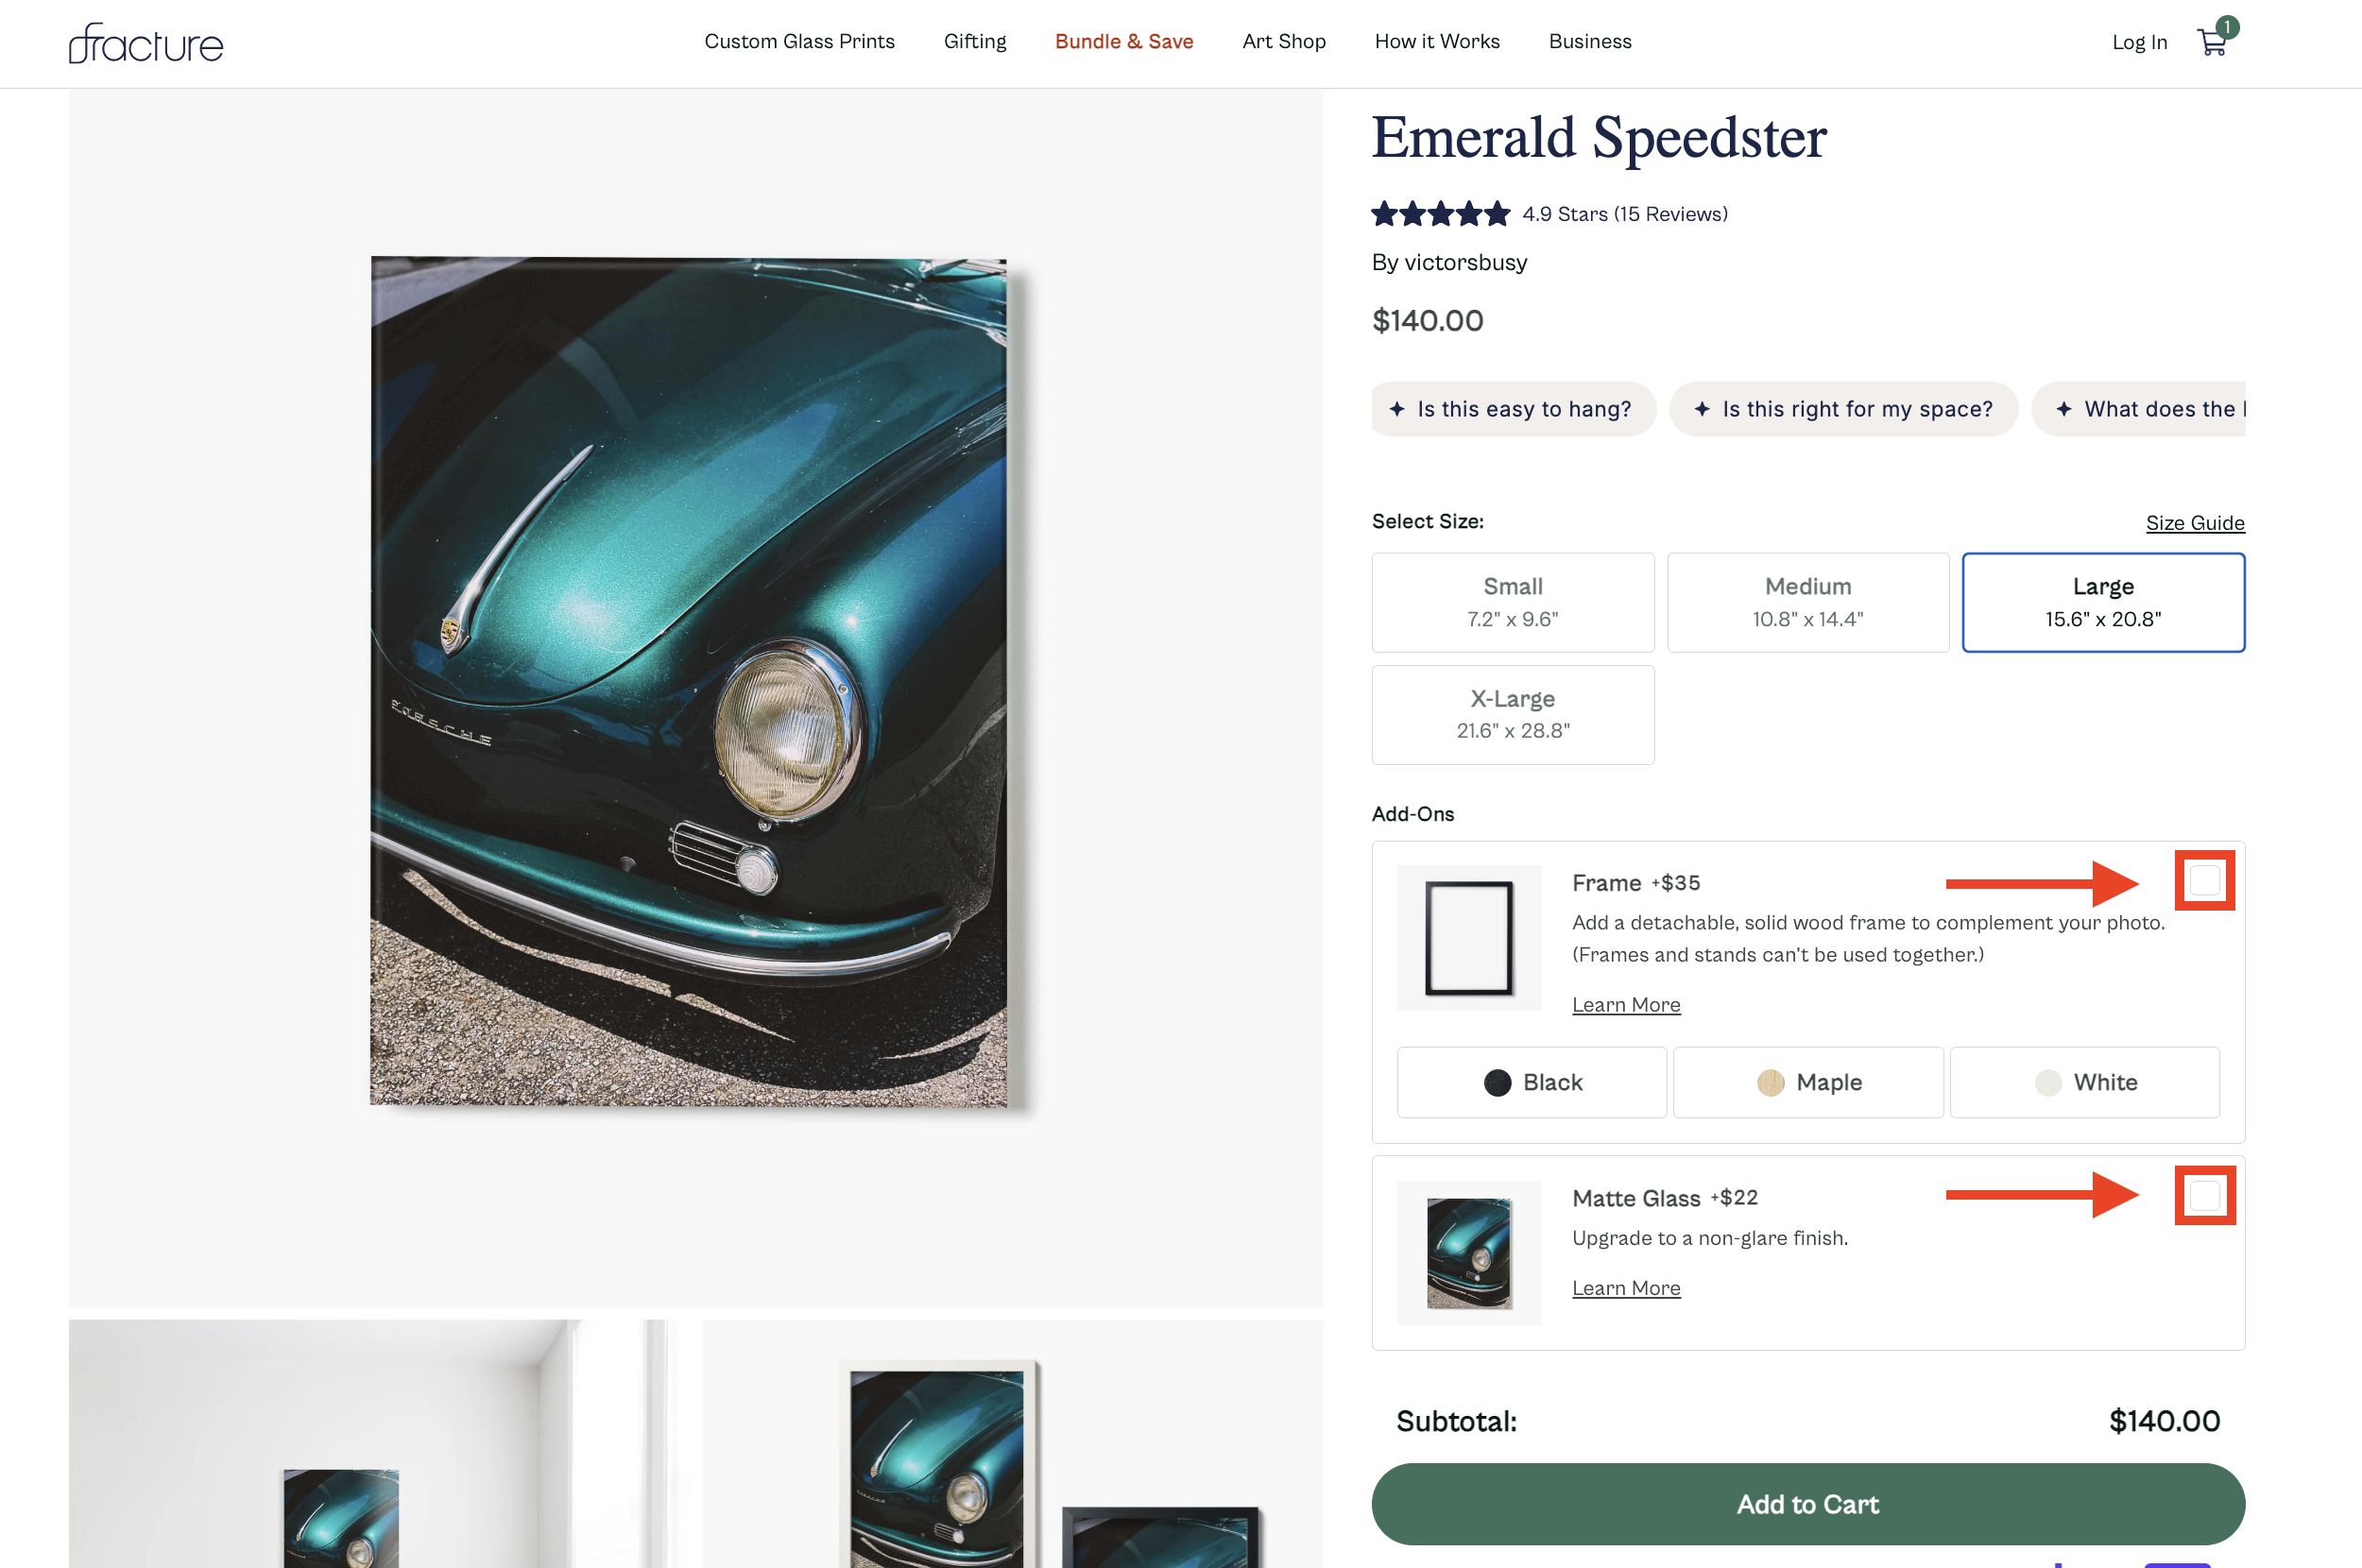Select the Small size option

[1512, 603]
